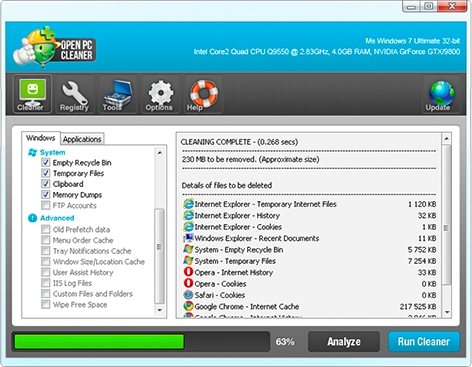Click the results pane scroll down arrow
This screenshot has width=472, height=367.
coord(446,312)
